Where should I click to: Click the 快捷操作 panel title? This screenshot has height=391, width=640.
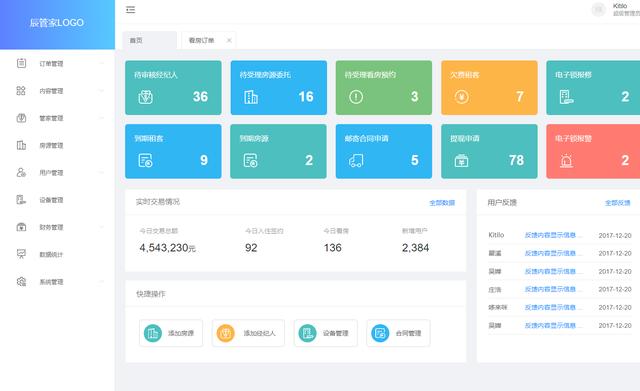point(151,294)
